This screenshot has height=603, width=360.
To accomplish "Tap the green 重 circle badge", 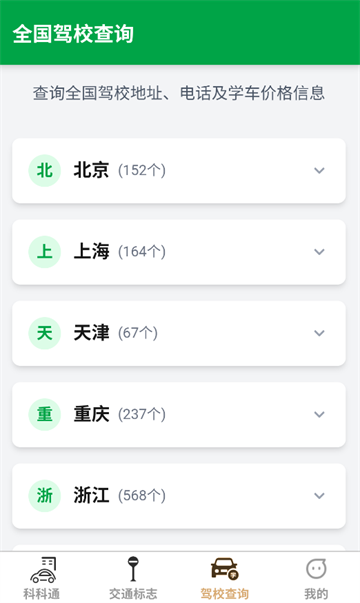I will (x=45, y=414).
